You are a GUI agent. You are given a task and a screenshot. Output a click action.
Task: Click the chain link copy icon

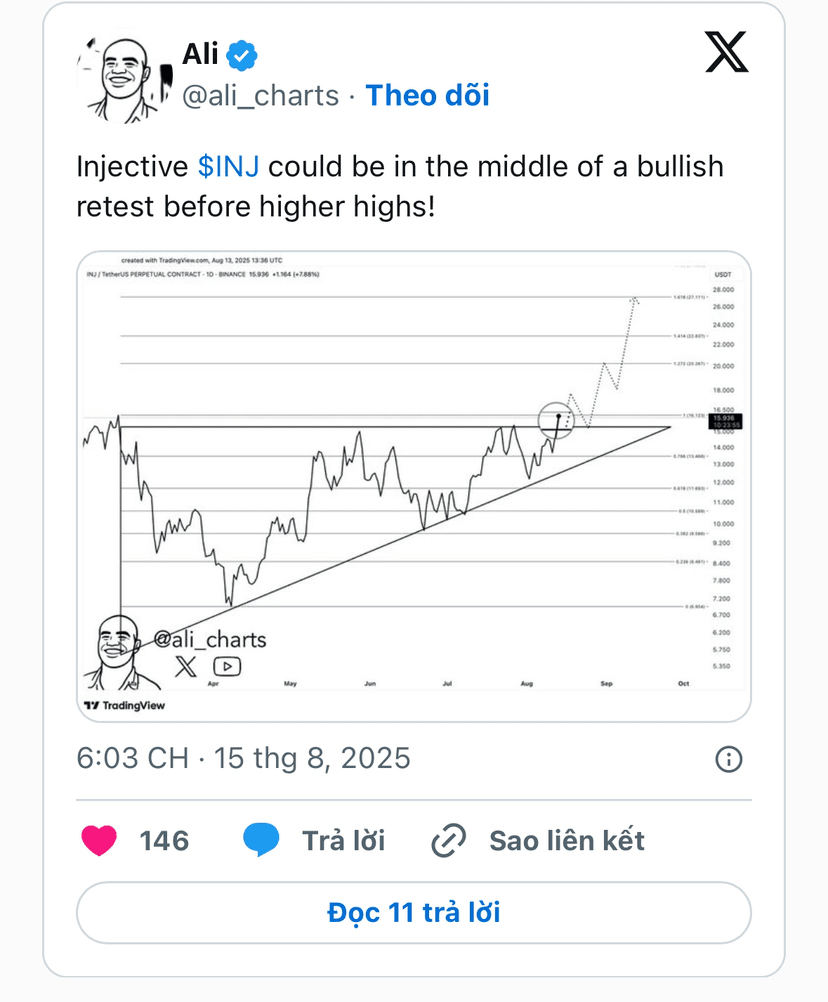(448, 840)
